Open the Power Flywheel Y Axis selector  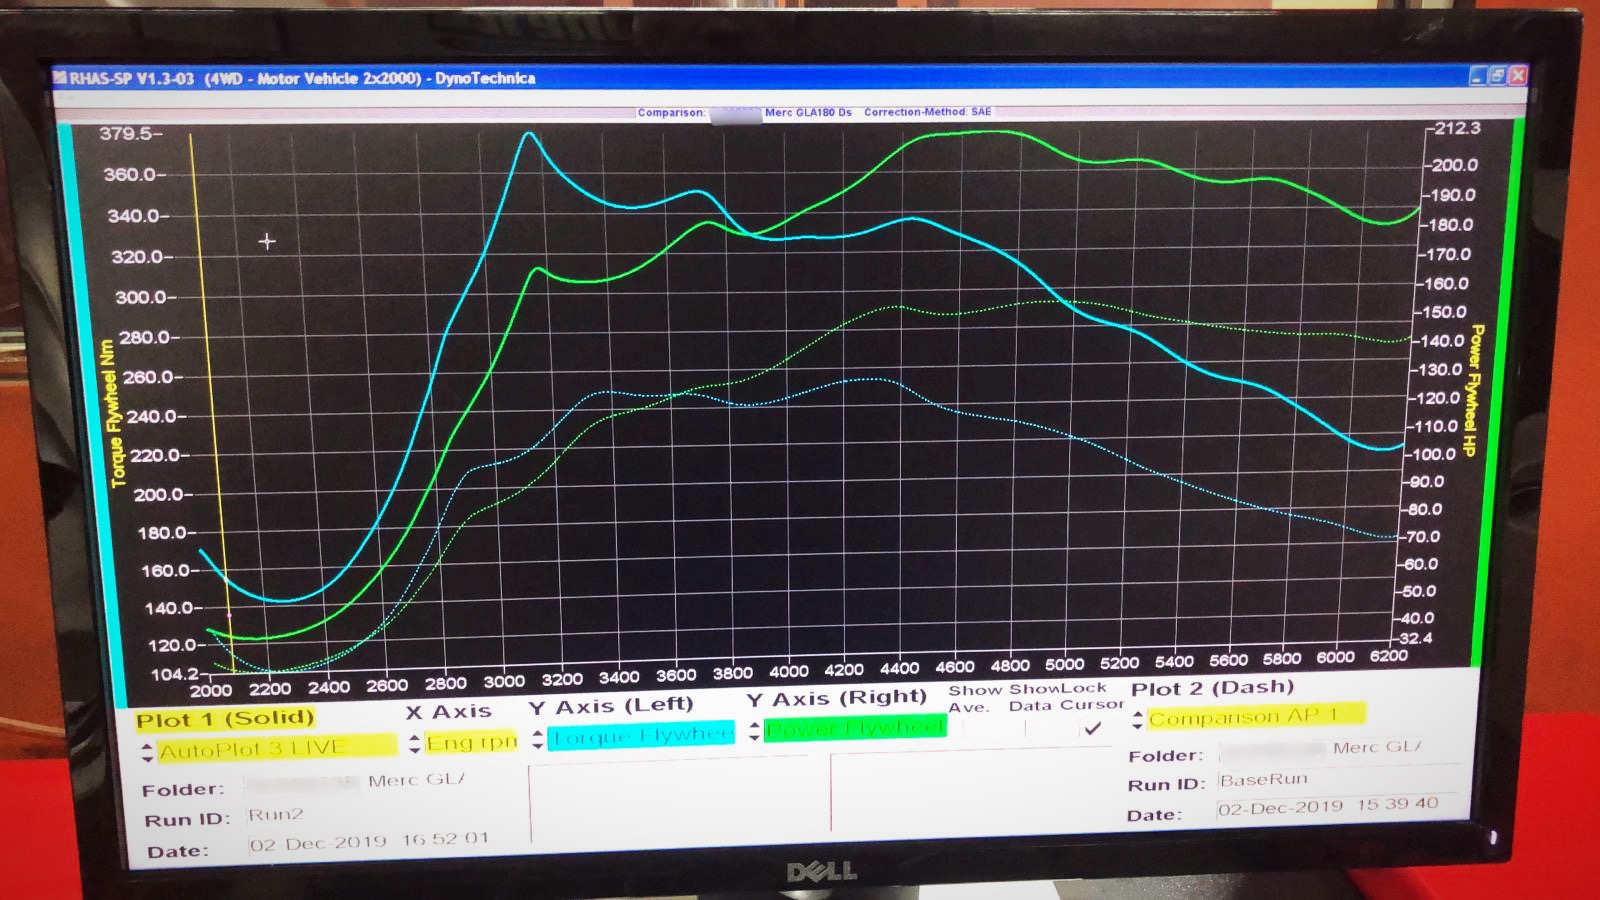pyautogui.click(x=854, y=729)
